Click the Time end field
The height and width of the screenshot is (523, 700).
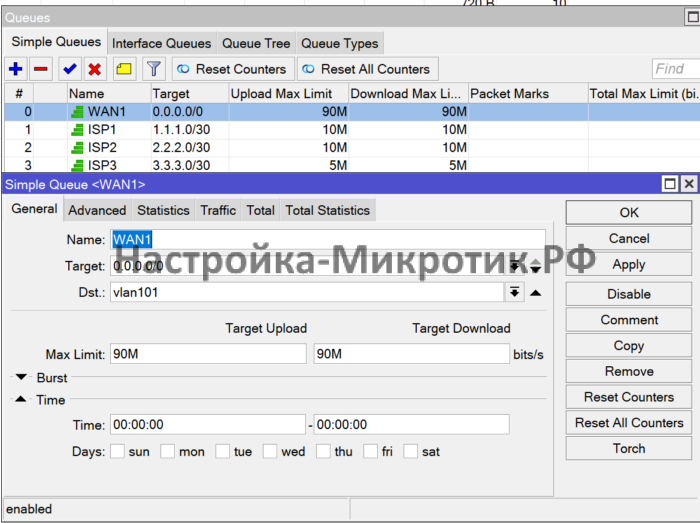point(411,424)
